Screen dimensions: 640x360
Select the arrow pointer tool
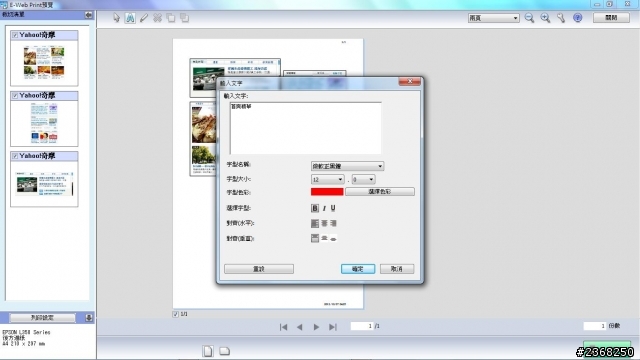click(116, 18)
